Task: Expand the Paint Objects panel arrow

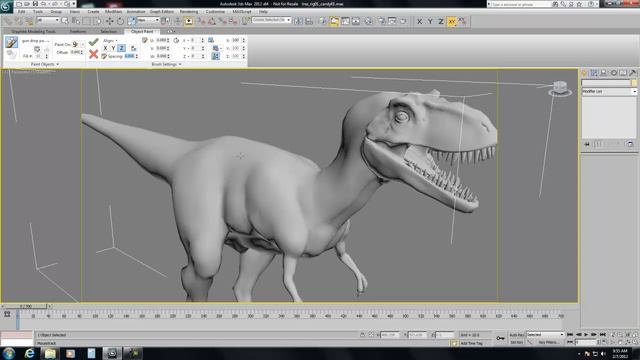Action: click(58, 64)
